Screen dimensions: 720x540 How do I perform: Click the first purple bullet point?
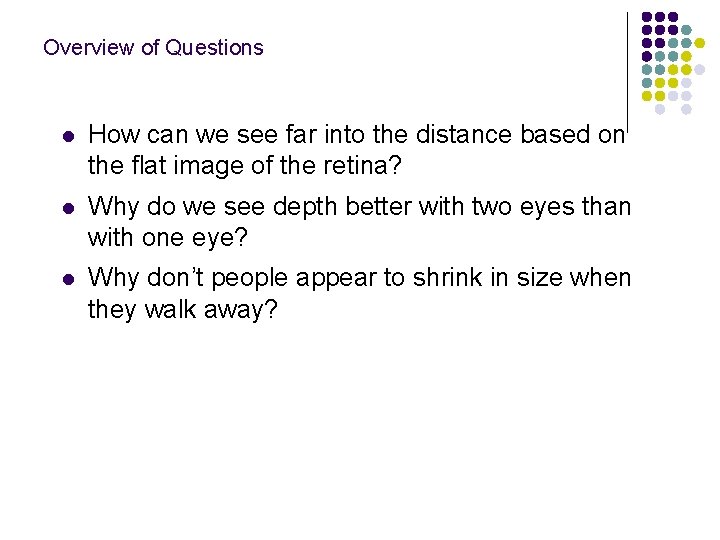68,136
